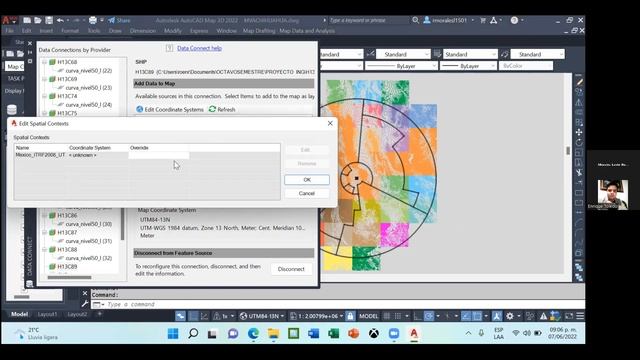Collapse the H13C68 tree node
Screen dimensions: 640x360
[x=44, y=62]
